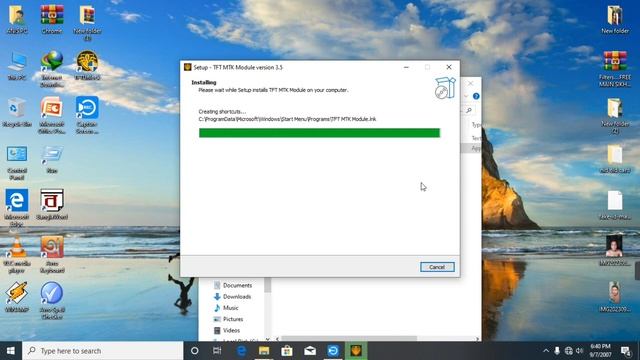
Task: Select Music in File Explorer sidebar
Action: 226,308
